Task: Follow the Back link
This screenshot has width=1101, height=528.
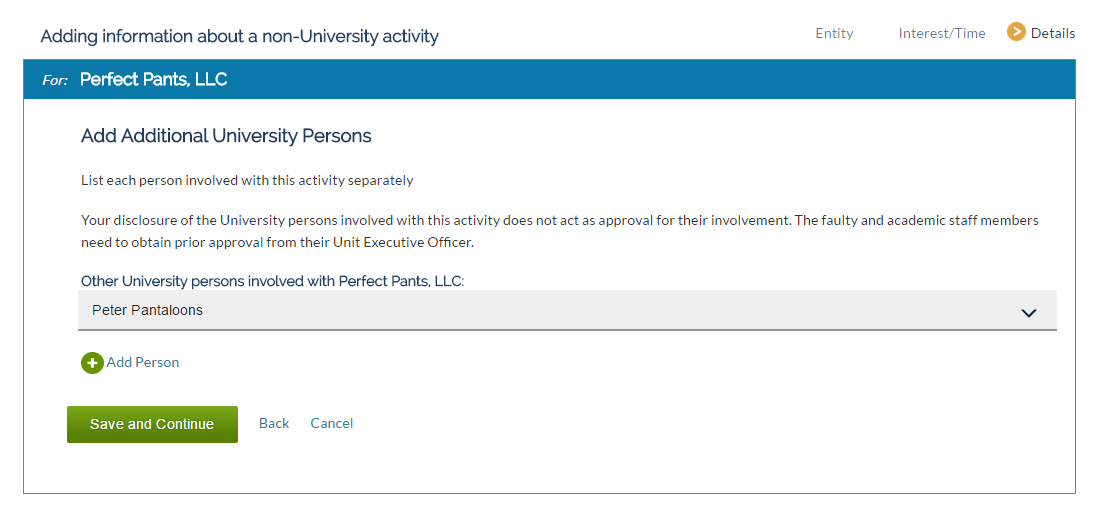Action: tap(274, 423)
